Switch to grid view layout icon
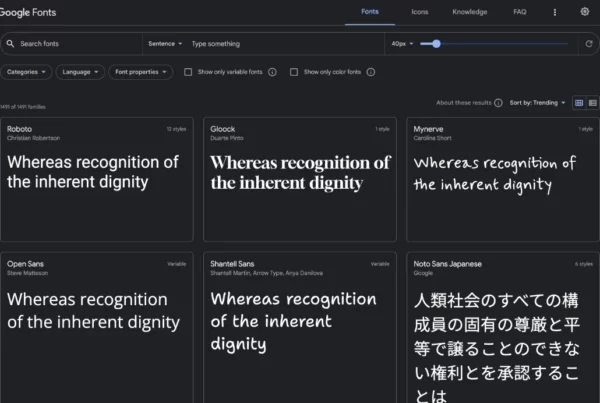Image resolution: width=600 pixels, height=403 pixels. click(x=579, y=103)
